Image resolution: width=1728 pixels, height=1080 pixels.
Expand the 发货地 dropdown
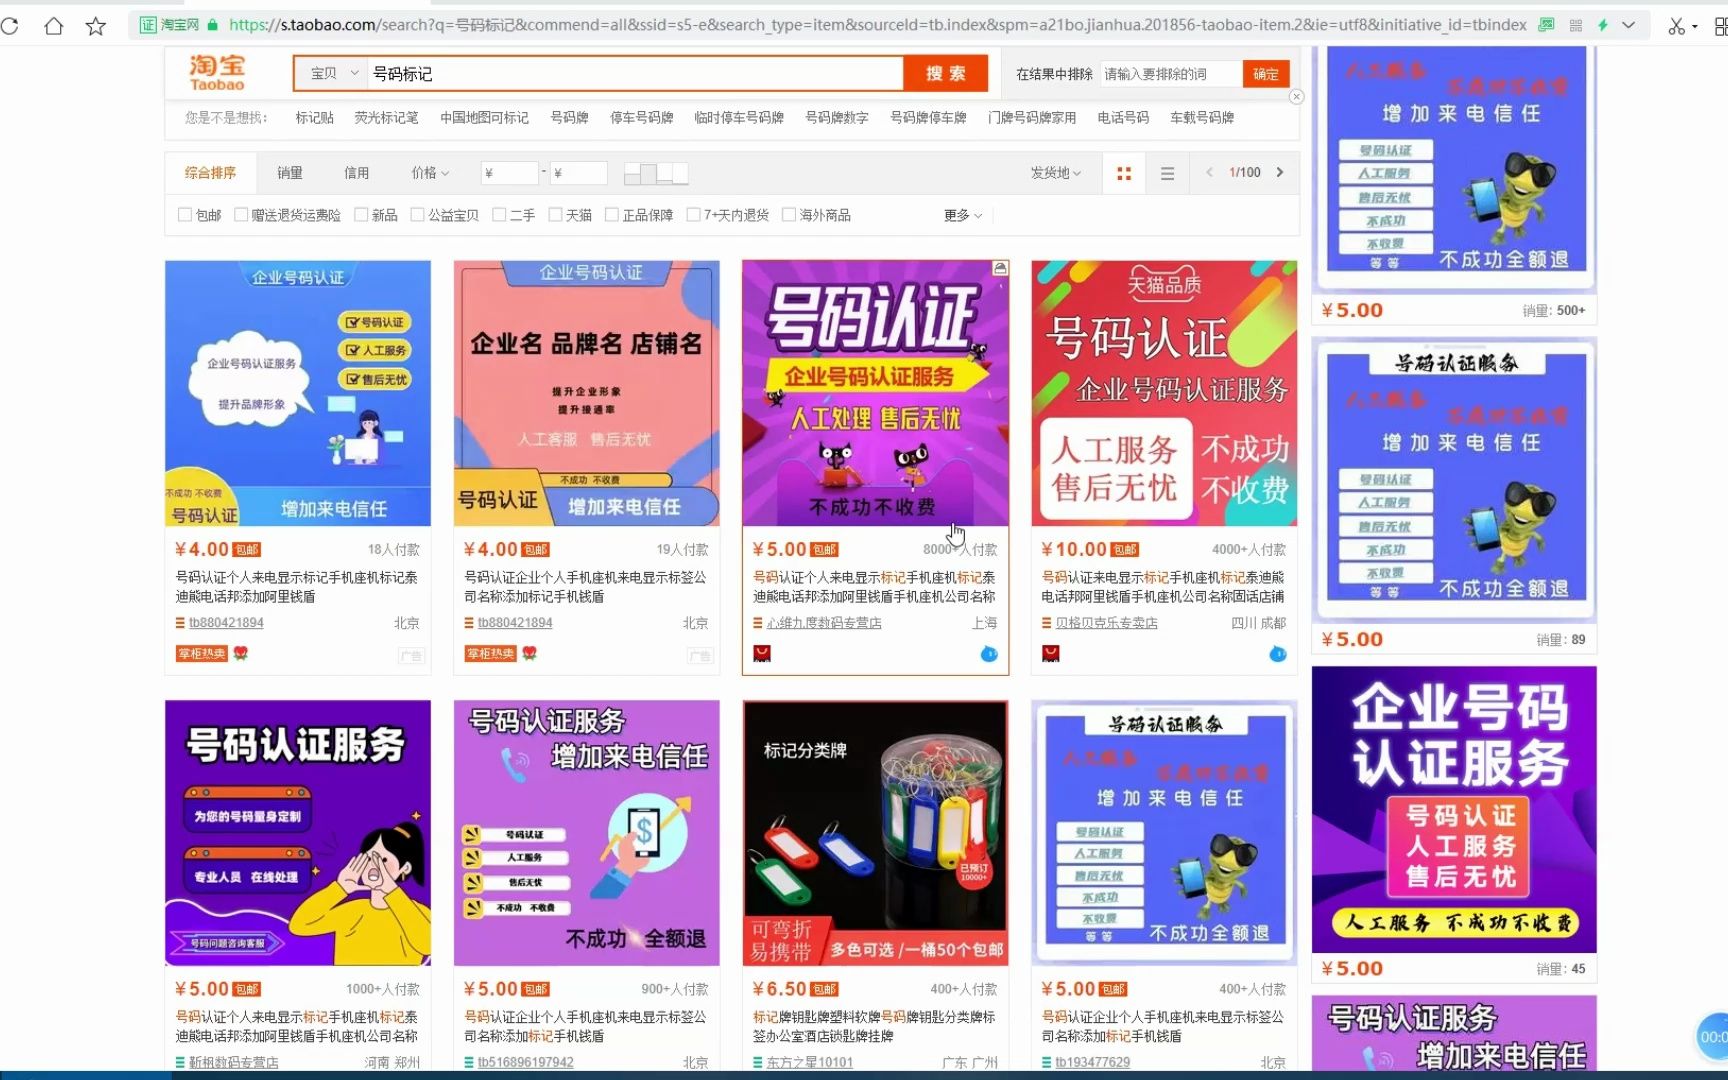coord(1055,172)
